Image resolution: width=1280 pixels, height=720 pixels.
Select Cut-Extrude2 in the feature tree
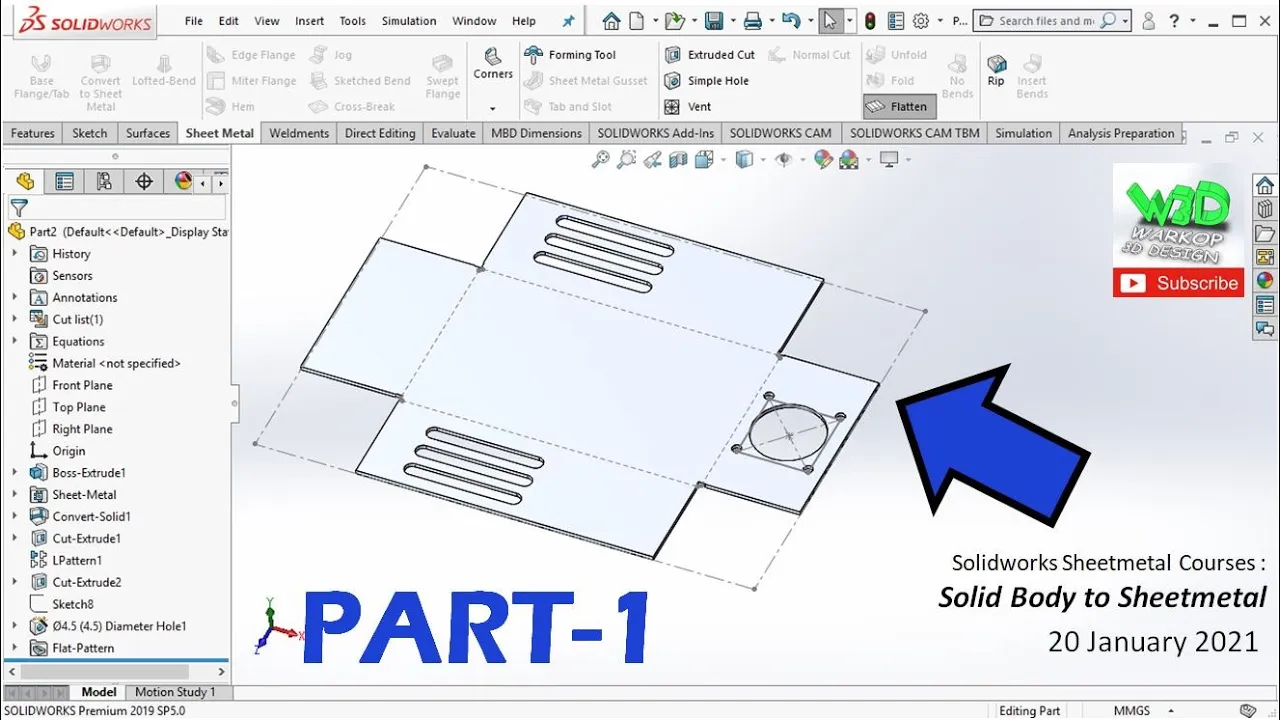[x=87, y=583]
